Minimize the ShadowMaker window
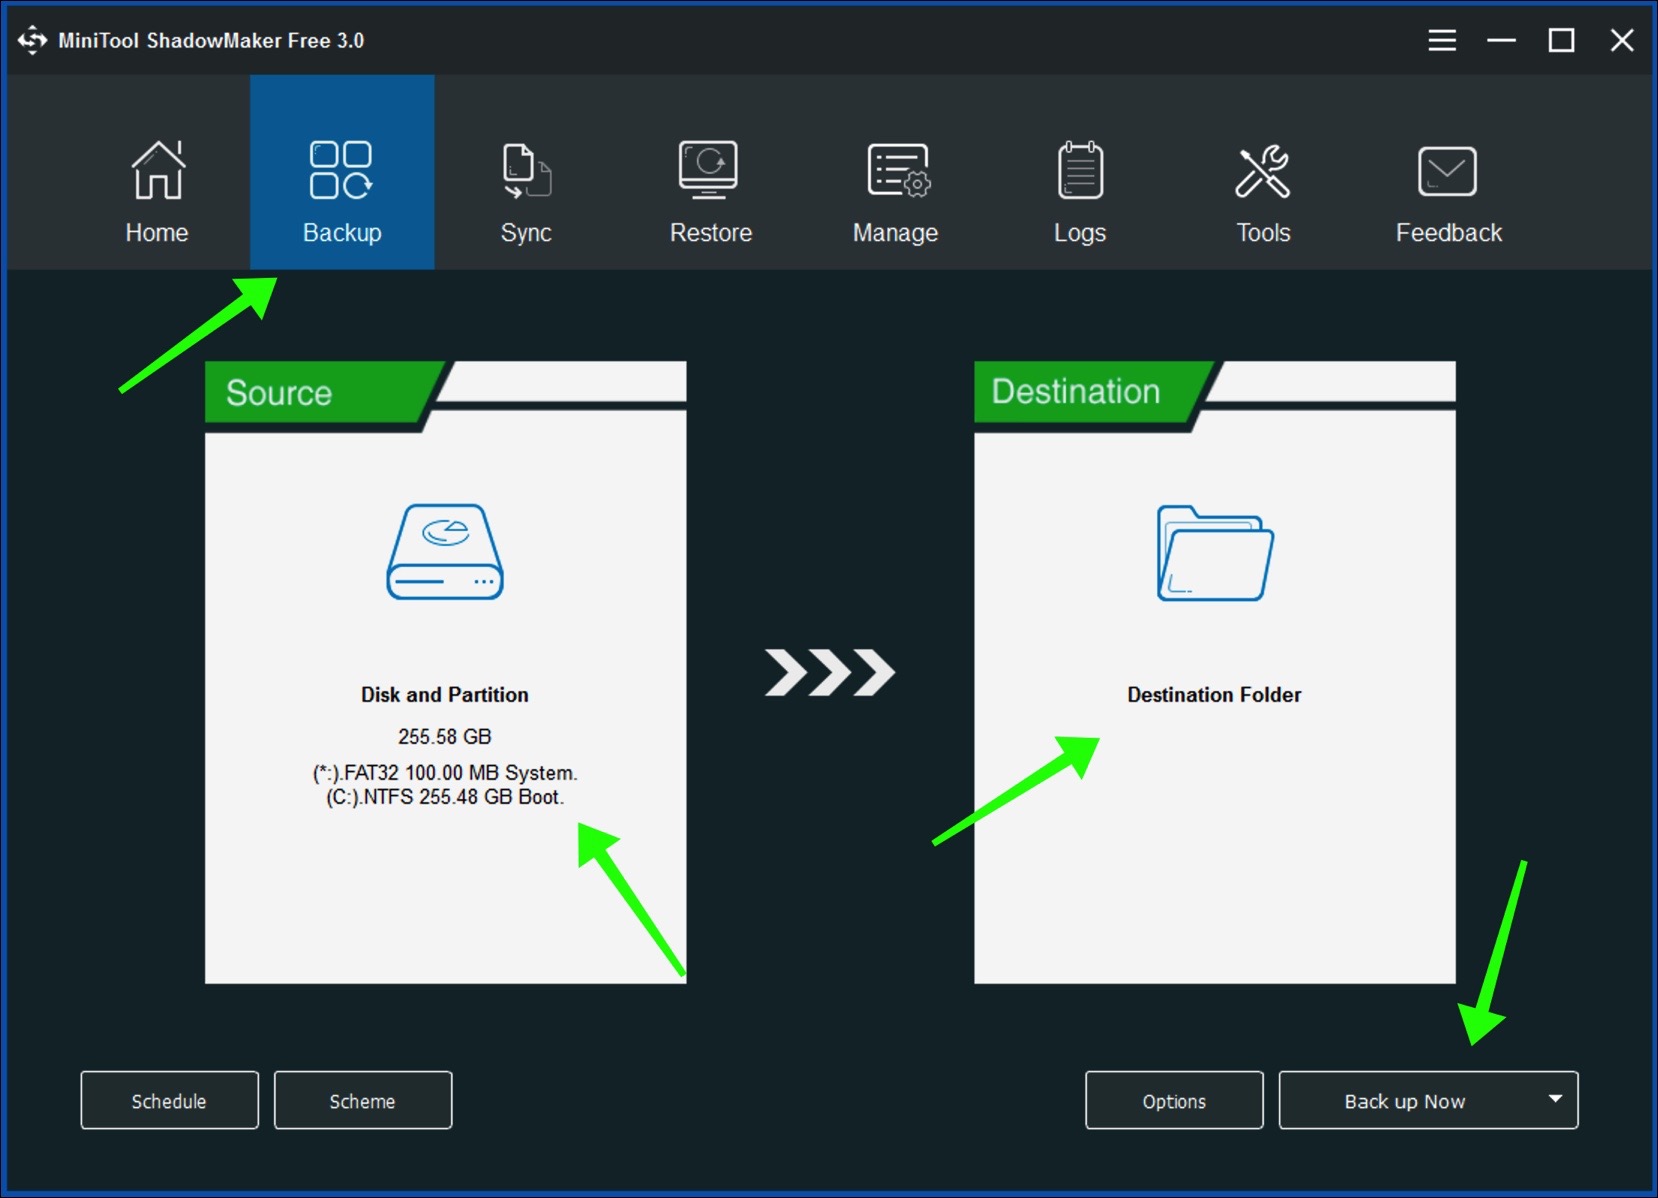This screenshot has width=1658, height=1198. tap(1501, 40)
